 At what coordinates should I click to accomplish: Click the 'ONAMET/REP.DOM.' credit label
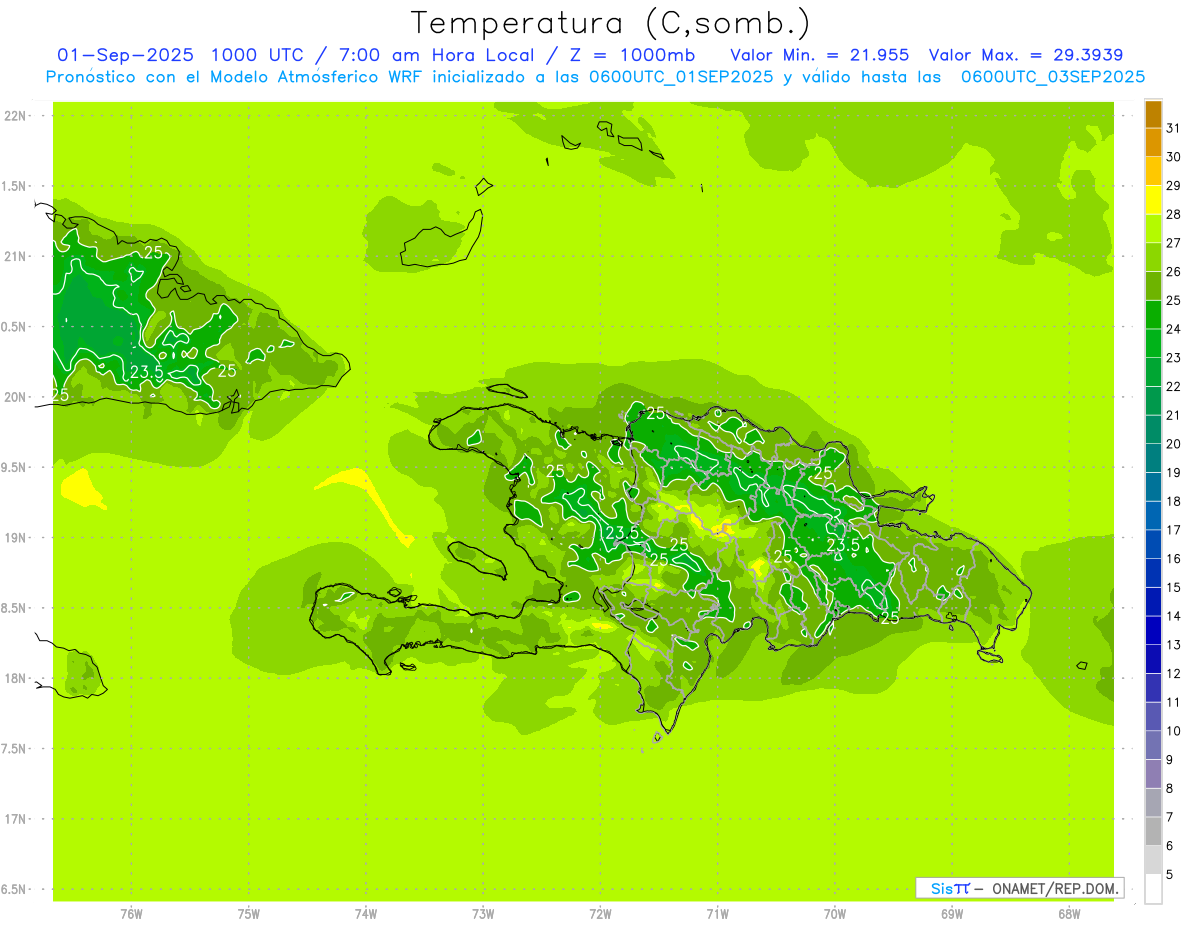point(1056,888)
